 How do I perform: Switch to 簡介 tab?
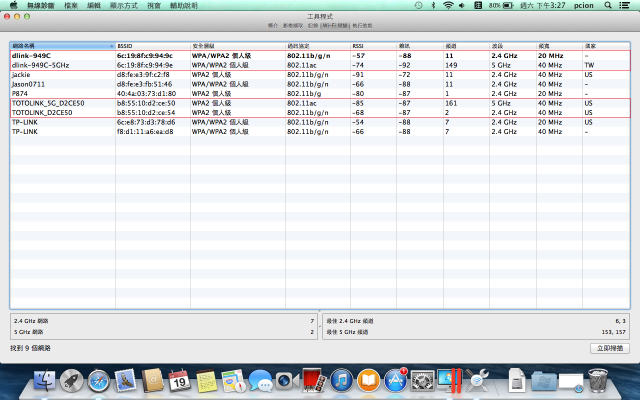[273, 25]
